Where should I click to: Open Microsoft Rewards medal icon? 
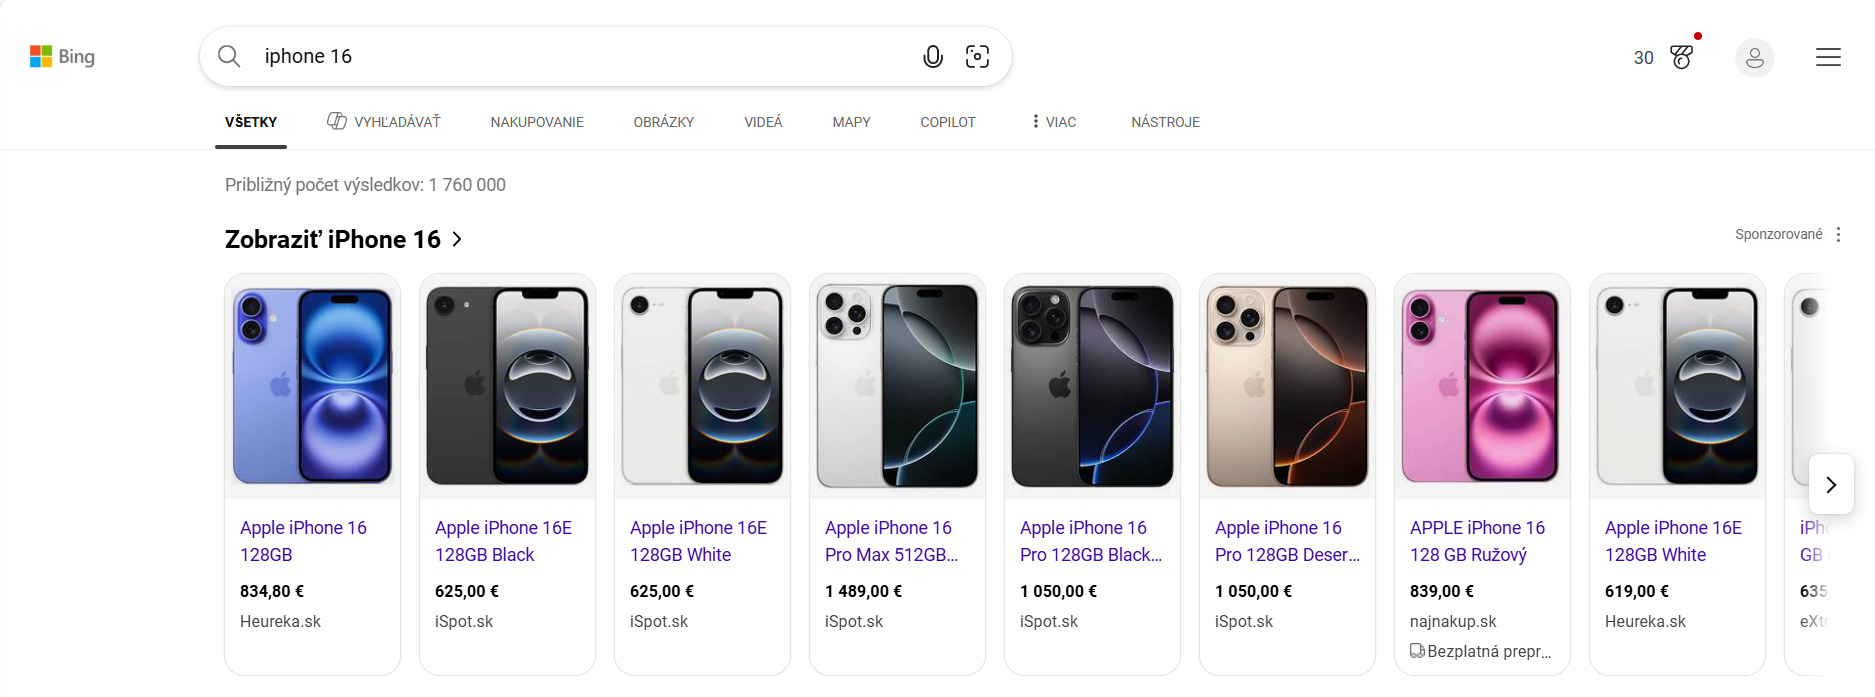coord(1682,57)
